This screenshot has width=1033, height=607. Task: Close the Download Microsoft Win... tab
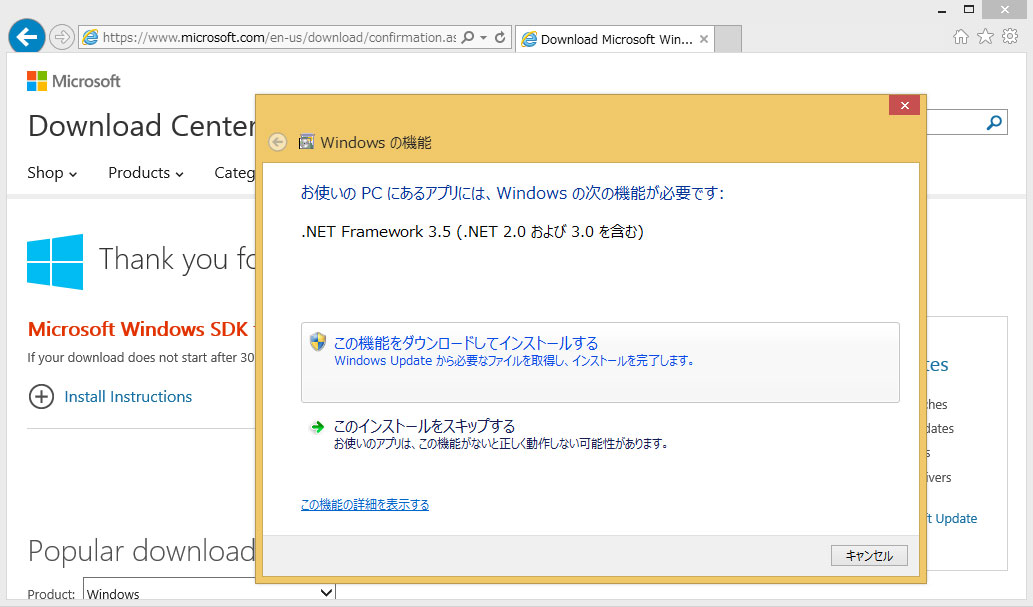click(704, 40)
